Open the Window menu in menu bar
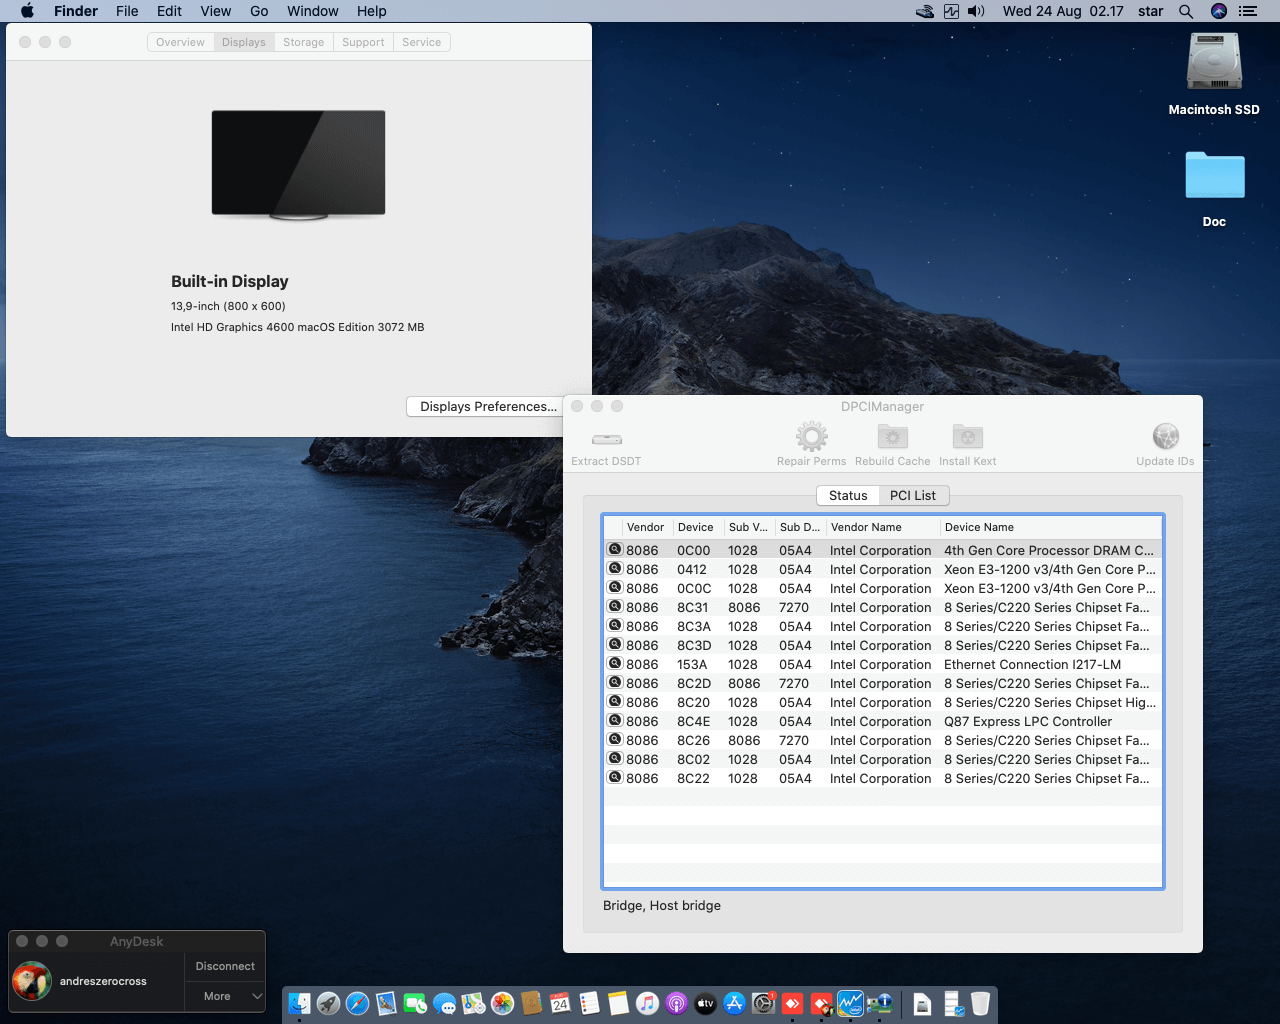The width and height of the screenshot is (1280, 1024). click(x=312, y=11)
